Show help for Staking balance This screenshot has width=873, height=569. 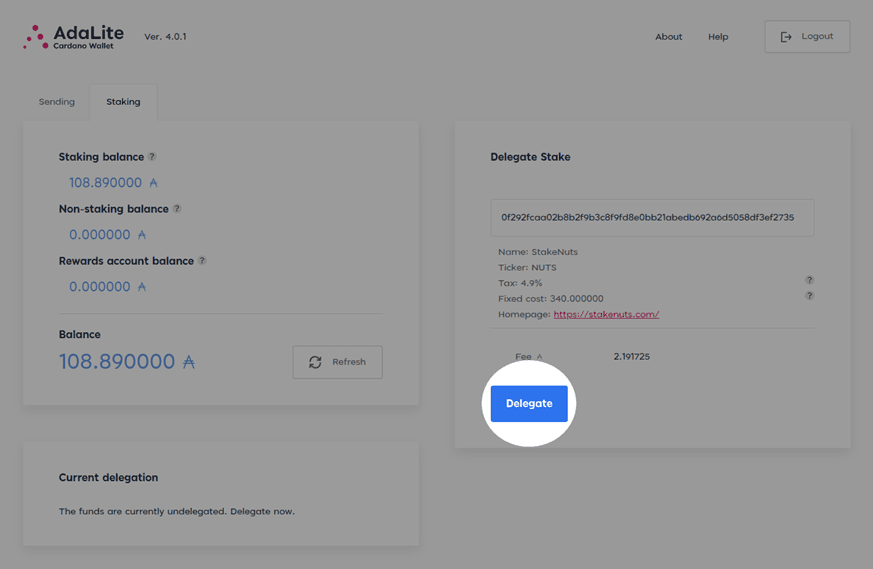click(151, 156)
